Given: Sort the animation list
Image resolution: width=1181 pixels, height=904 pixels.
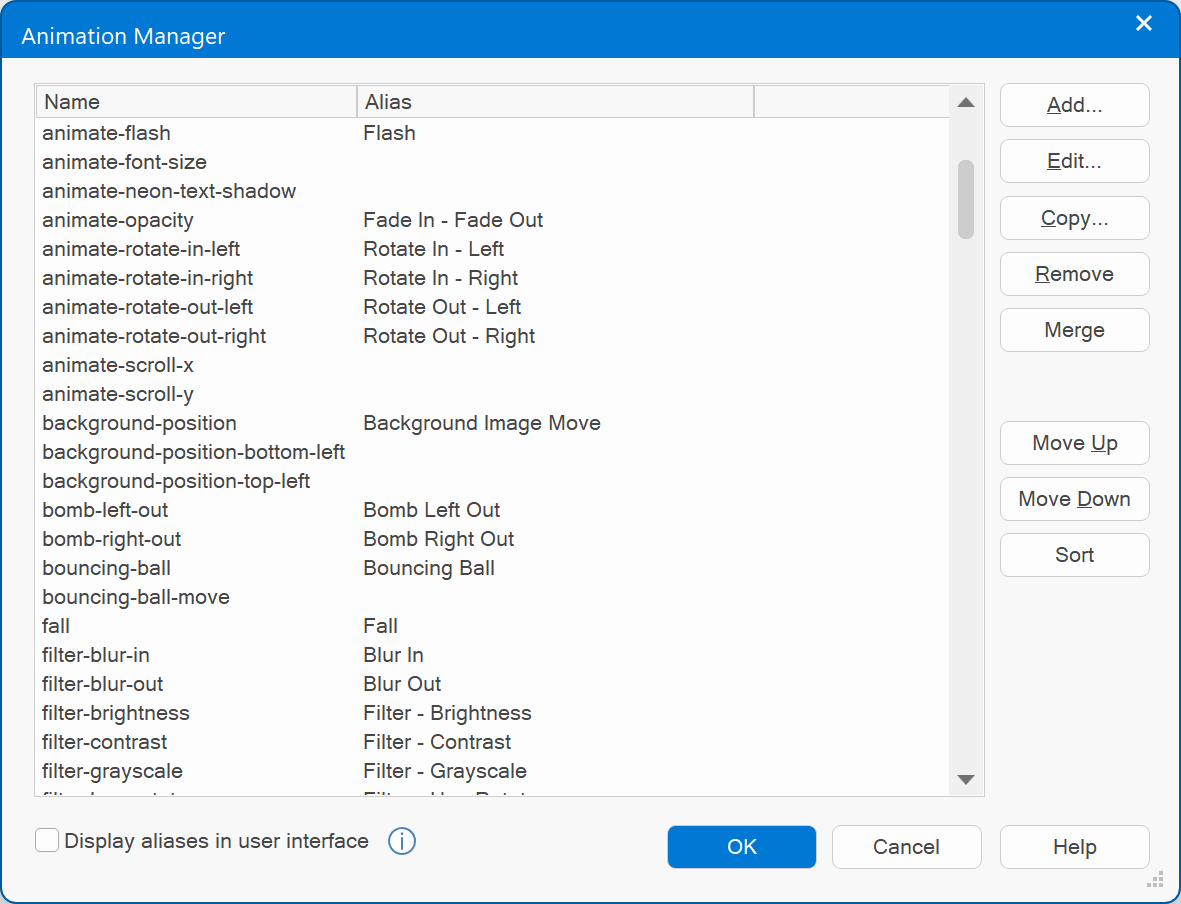Looking at the screenshot, I should pos(1074,555).
